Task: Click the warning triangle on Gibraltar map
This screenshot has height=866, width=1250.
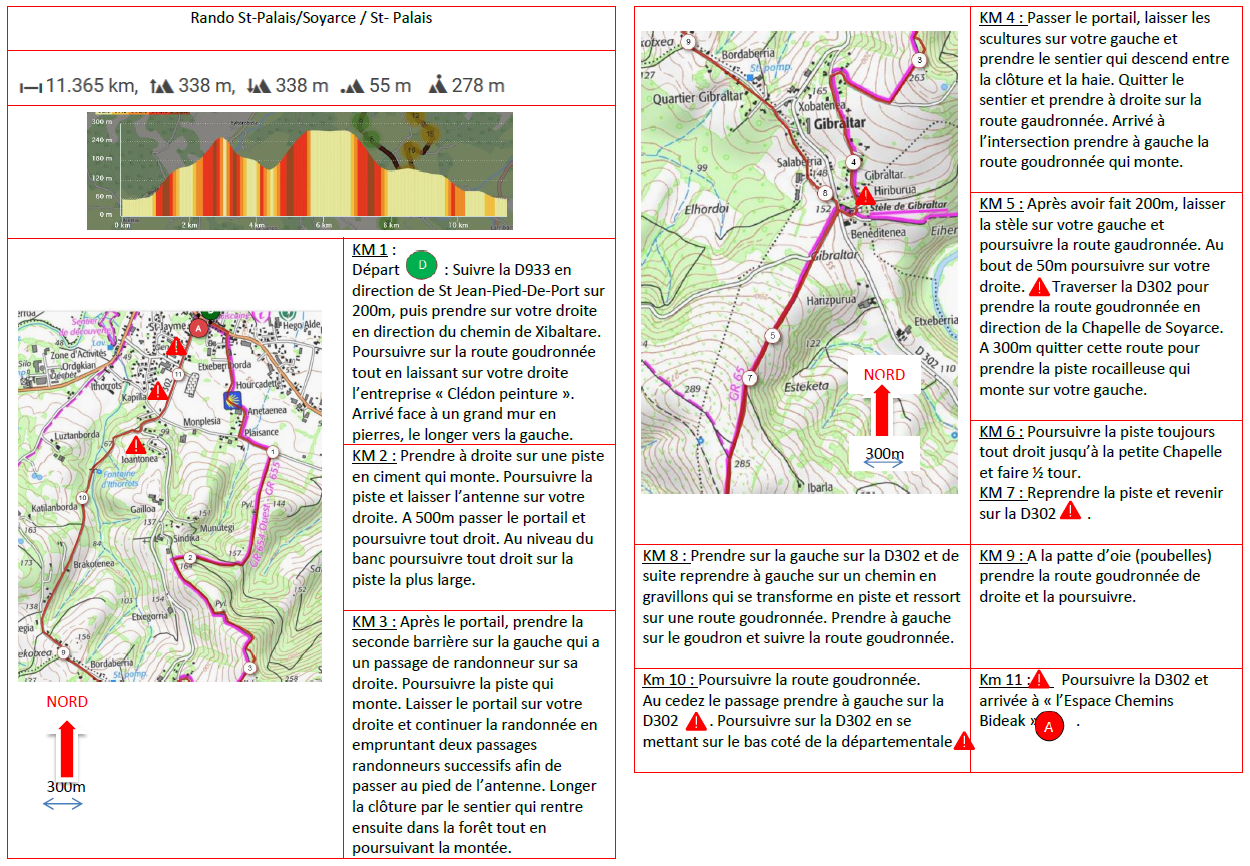Action: tap(864, 194)
